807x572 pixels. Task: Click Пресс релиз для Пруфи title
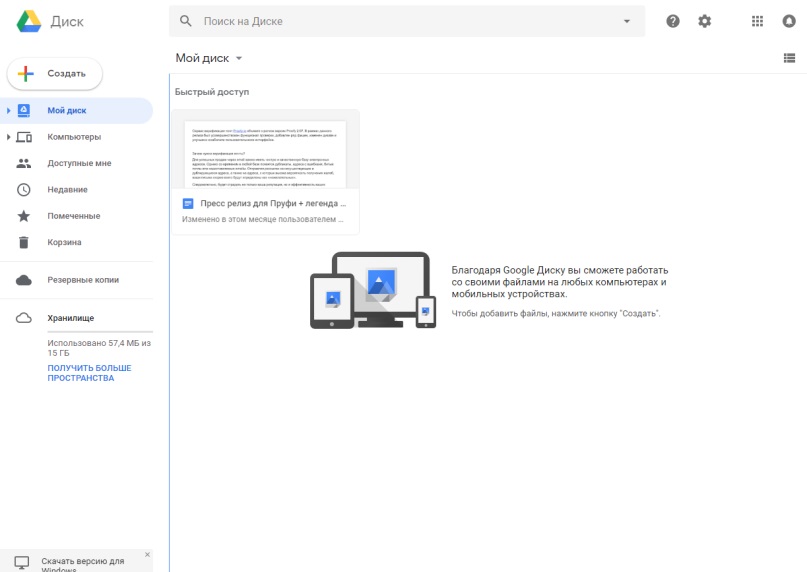point(273,203)
